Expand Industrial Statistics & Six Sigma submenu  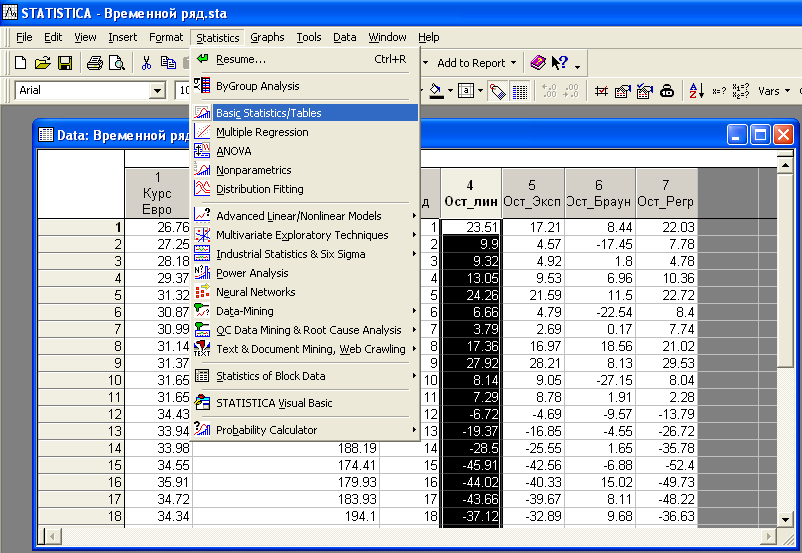(x=414, y=254)
